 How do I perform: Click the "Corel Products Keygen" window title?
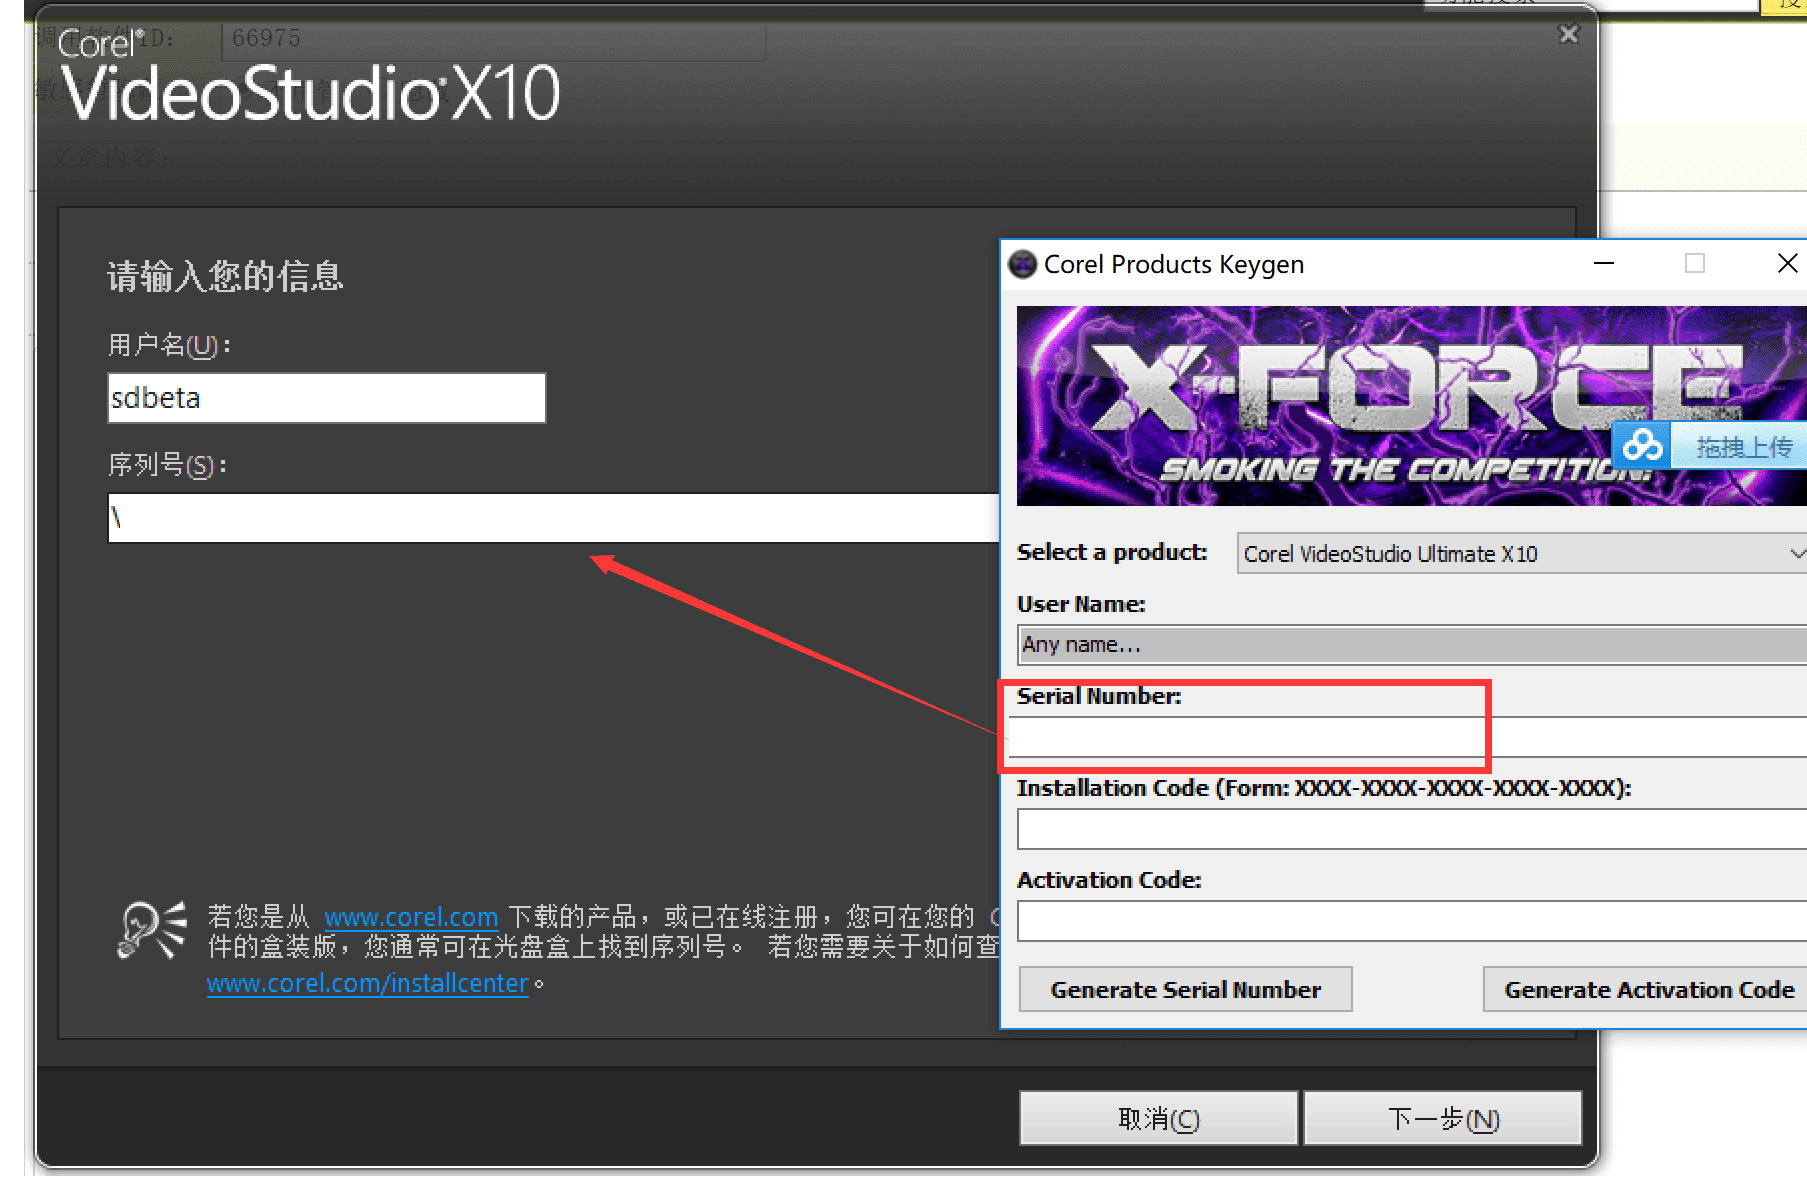[x=1174, y=264]
